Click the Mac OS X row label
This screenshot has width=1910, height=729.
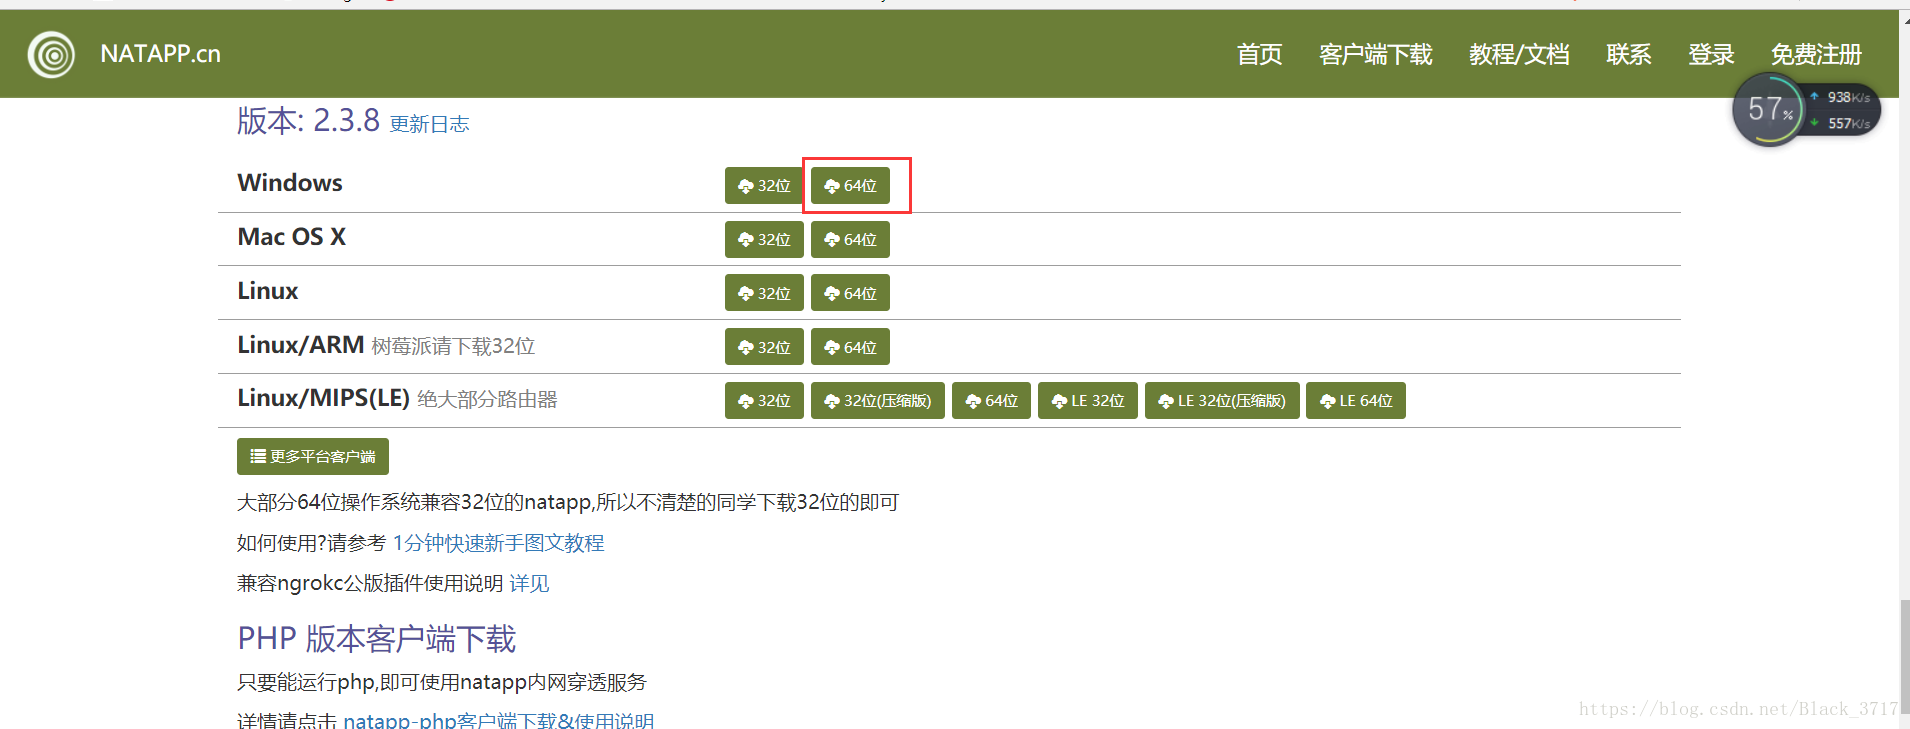tap(291, 237)
